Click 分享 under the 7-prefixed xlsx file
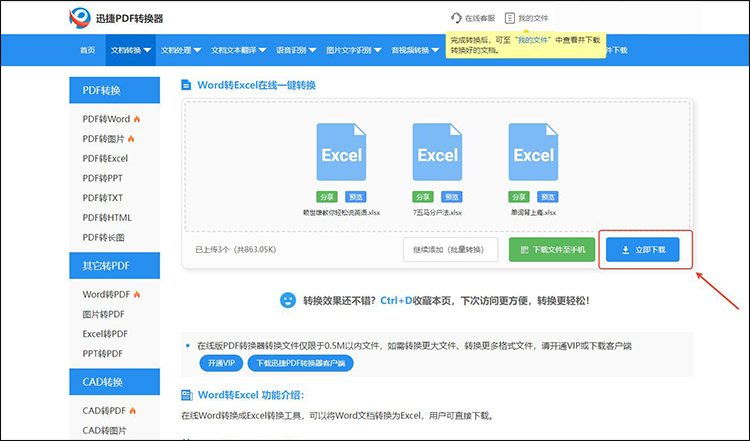This screenshot has height=441, width=750. click(423, 197)
